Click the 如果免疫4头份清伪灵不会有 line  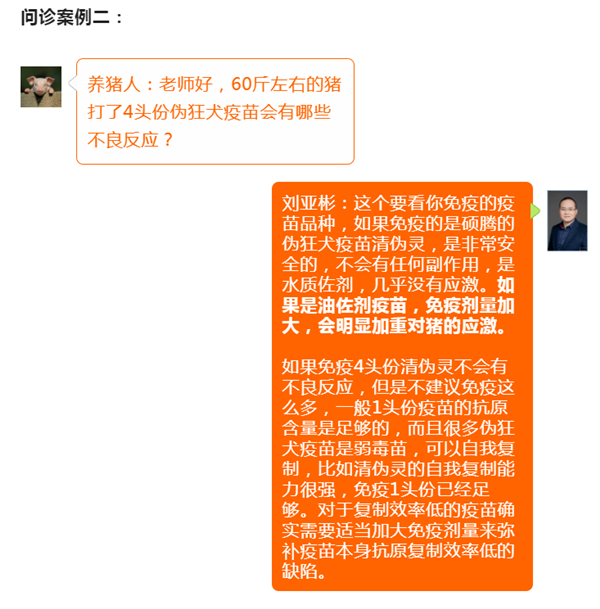coord(394,367)
